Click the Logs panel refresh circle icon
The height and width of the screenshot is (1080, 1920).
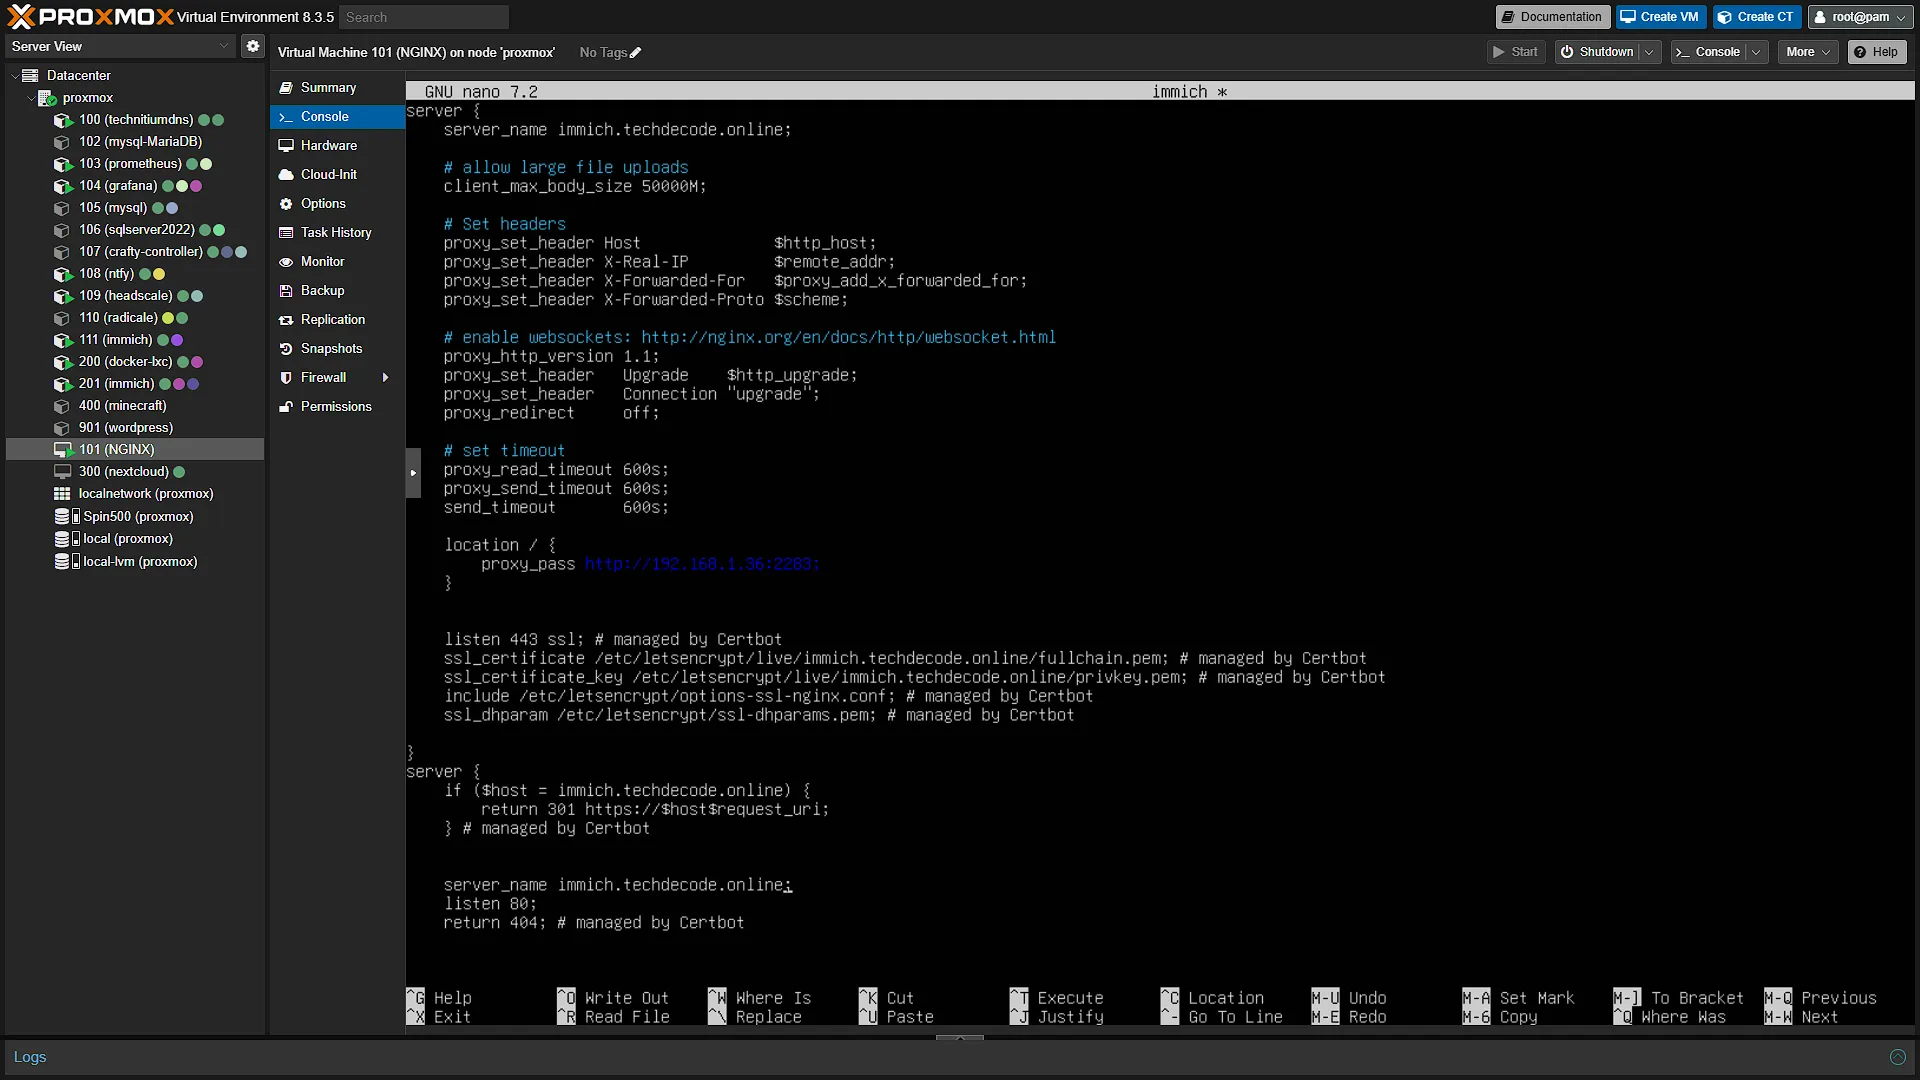pos(1897,1057)
